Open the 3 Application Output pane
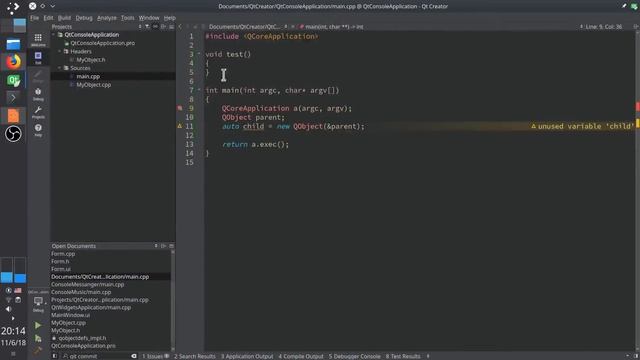 click(x=247, y=356)
